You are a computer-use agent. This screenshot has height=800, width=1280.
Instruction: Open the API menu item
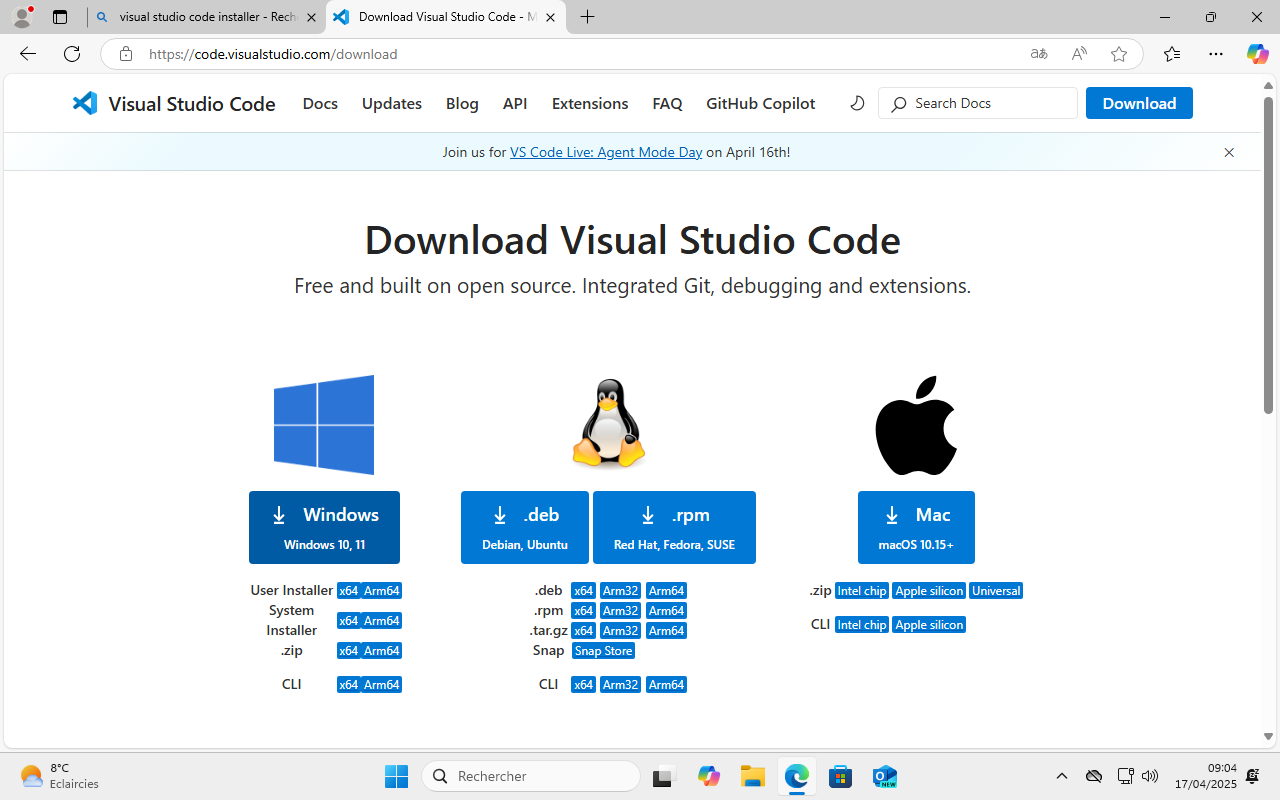(x=515, y=103)
